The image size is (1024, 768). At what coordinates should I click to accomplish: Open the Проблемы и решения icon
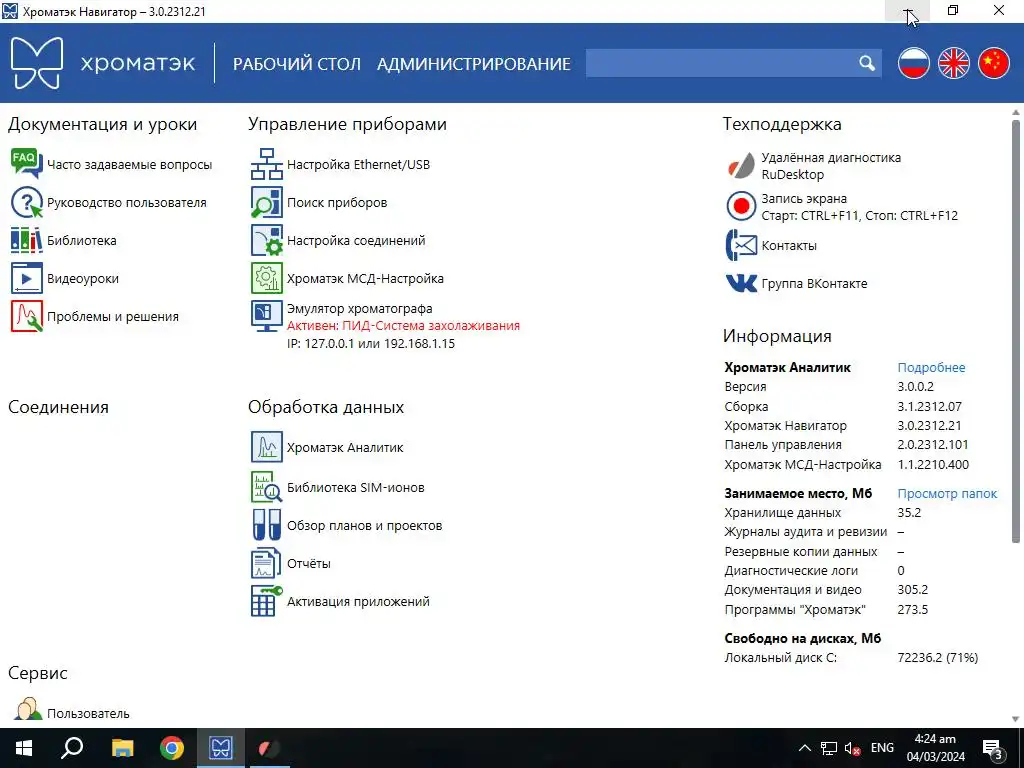point(27,316)
